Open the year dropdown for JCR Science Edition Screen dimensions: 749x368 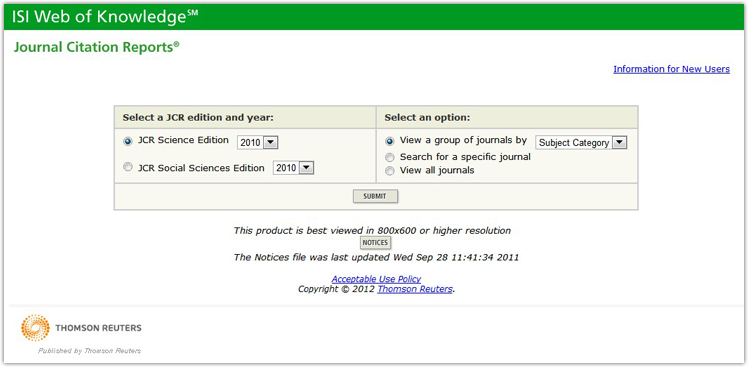point(257,142)
